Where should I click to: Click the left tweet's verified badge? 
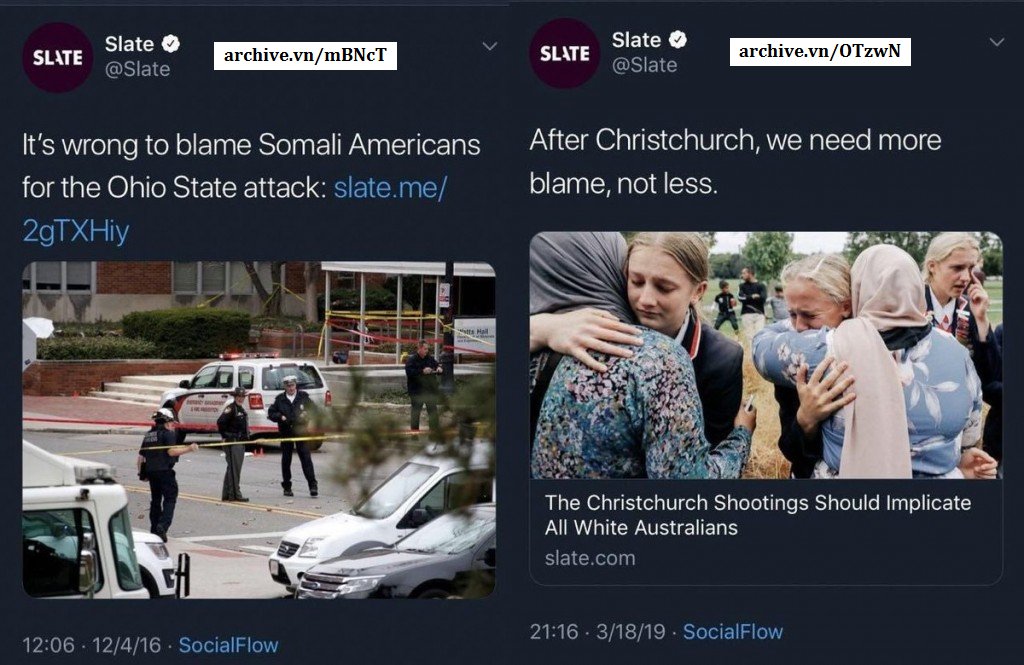(x=170, y=44)
